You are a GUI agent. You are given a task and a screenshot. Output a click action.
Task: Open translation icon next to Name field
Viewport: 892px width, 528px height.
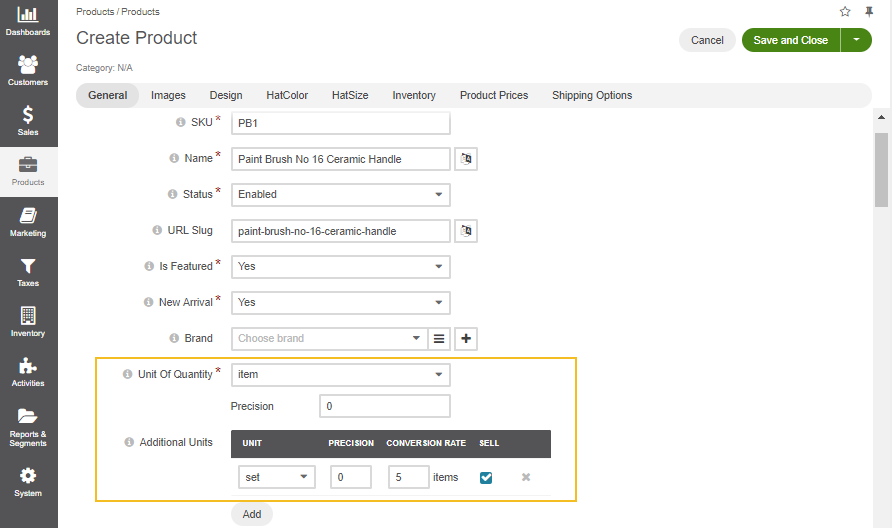coord(465,159)
